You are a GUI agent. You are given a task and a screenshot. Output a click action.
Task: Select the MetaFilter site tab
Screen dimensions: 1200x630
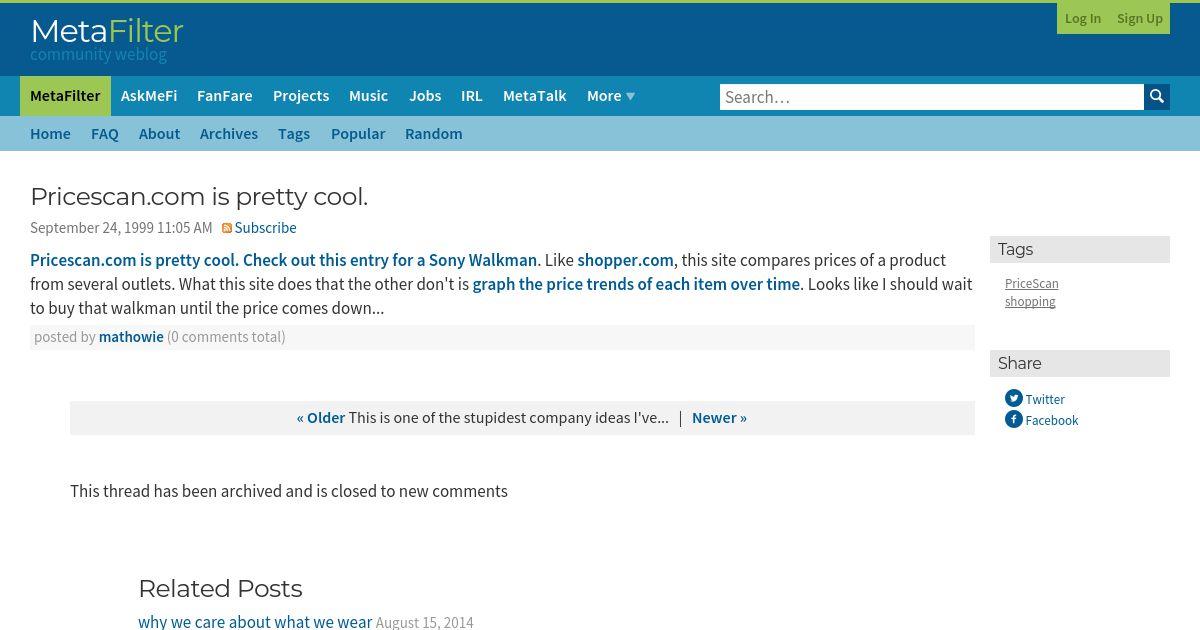coord(65,96)
